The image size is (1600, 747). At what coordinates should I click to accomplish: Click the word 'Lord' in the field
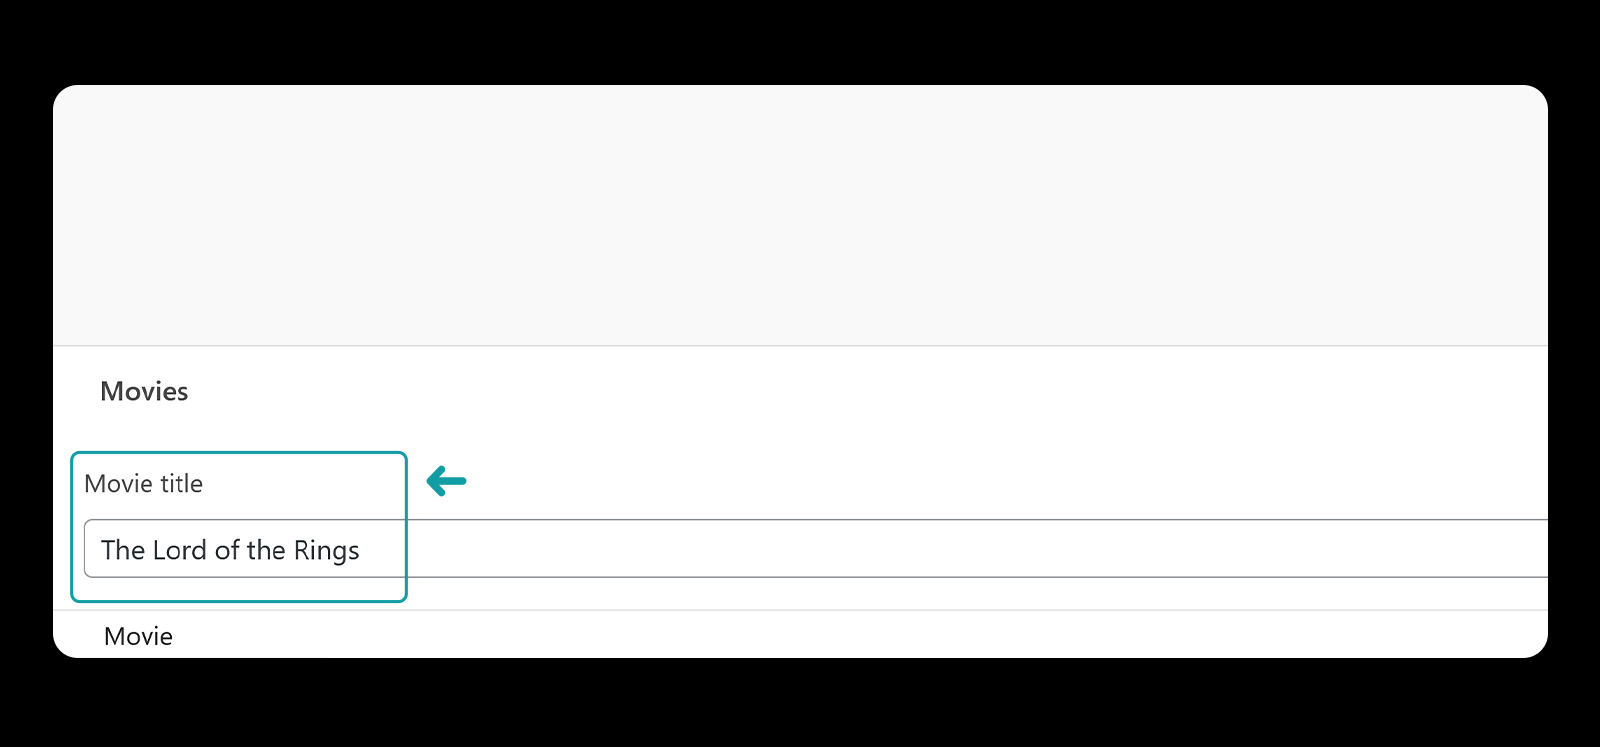[x=180, y=550]
